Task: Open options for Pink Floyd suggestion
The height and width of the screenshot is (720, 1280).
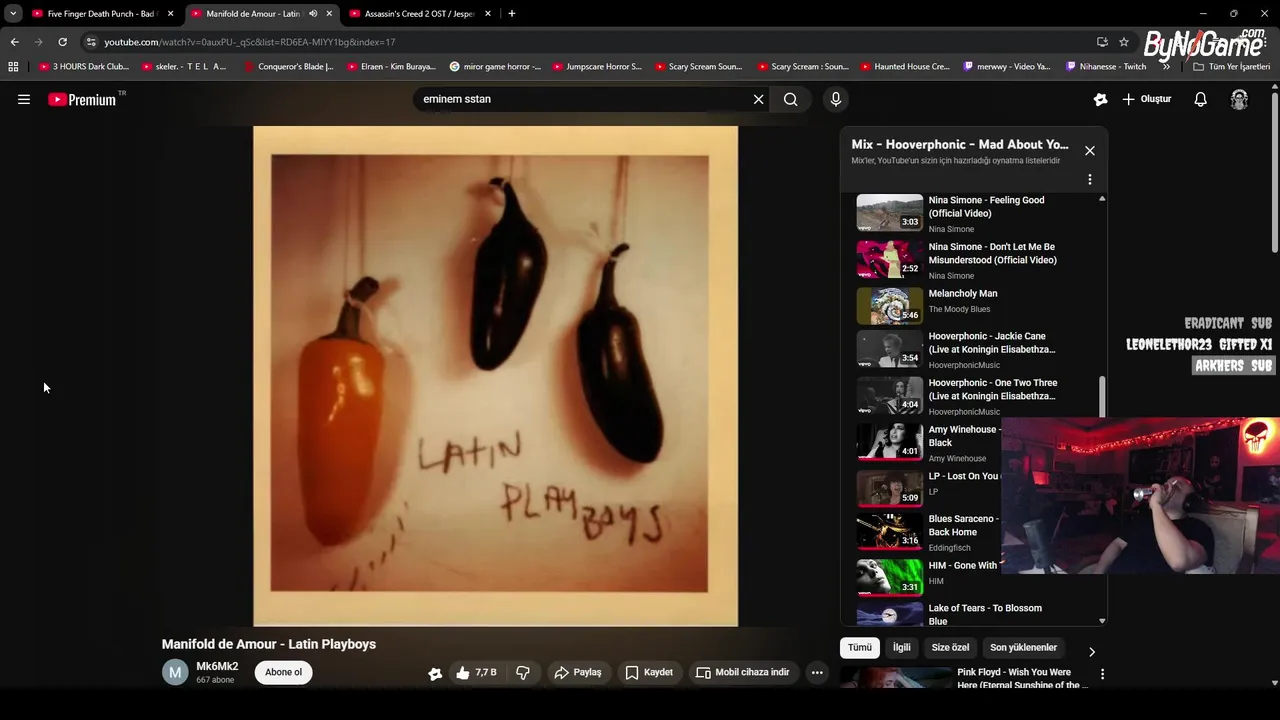Action: (x=1102, y=675)
